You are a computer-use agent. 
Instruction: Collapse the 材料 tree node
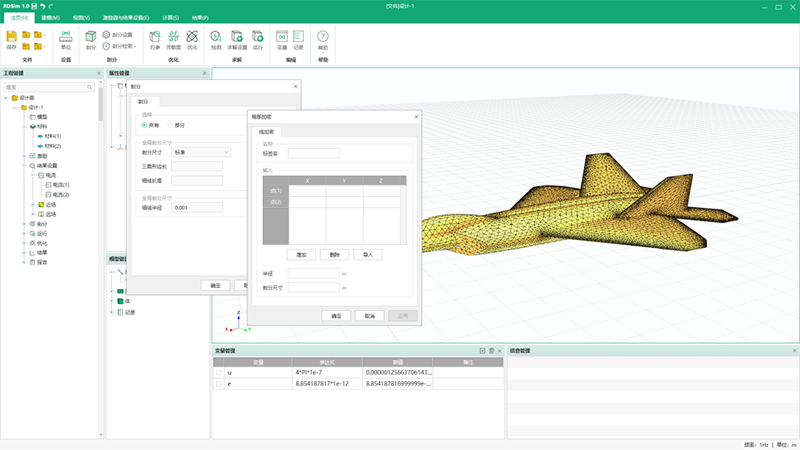(x=25, y=127)
